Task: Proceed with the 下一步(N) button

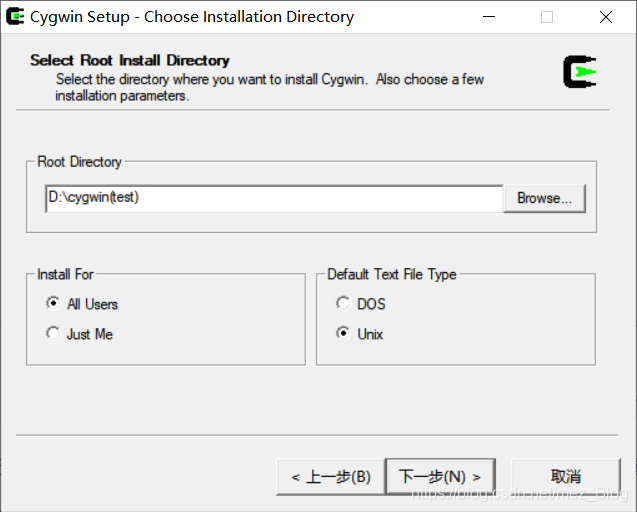Action: click(x=440, y=477)
